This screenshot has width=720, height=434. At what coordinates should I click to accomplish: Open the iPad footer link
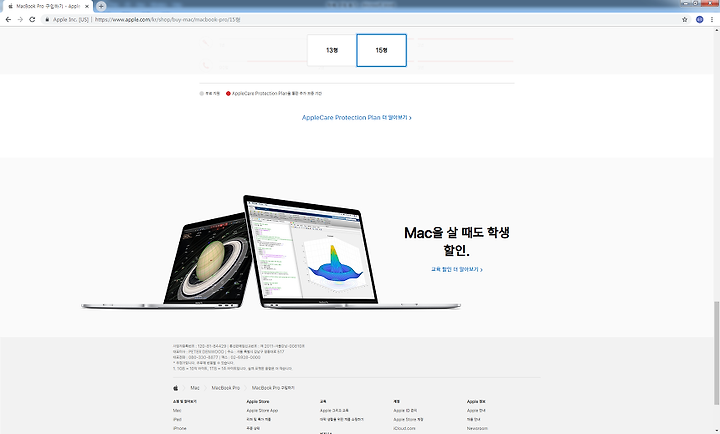click(177, 419)
